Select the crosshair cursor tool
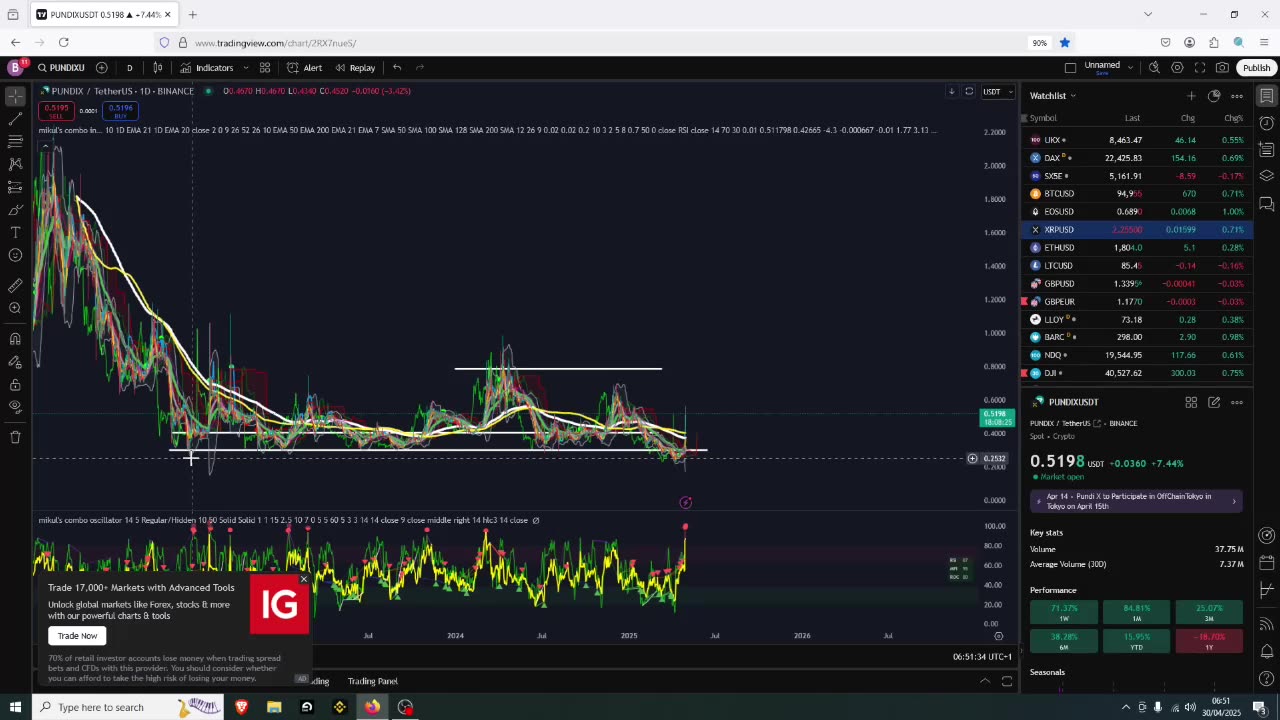This screenshot has height=720, width=1280. coord(15,96)
